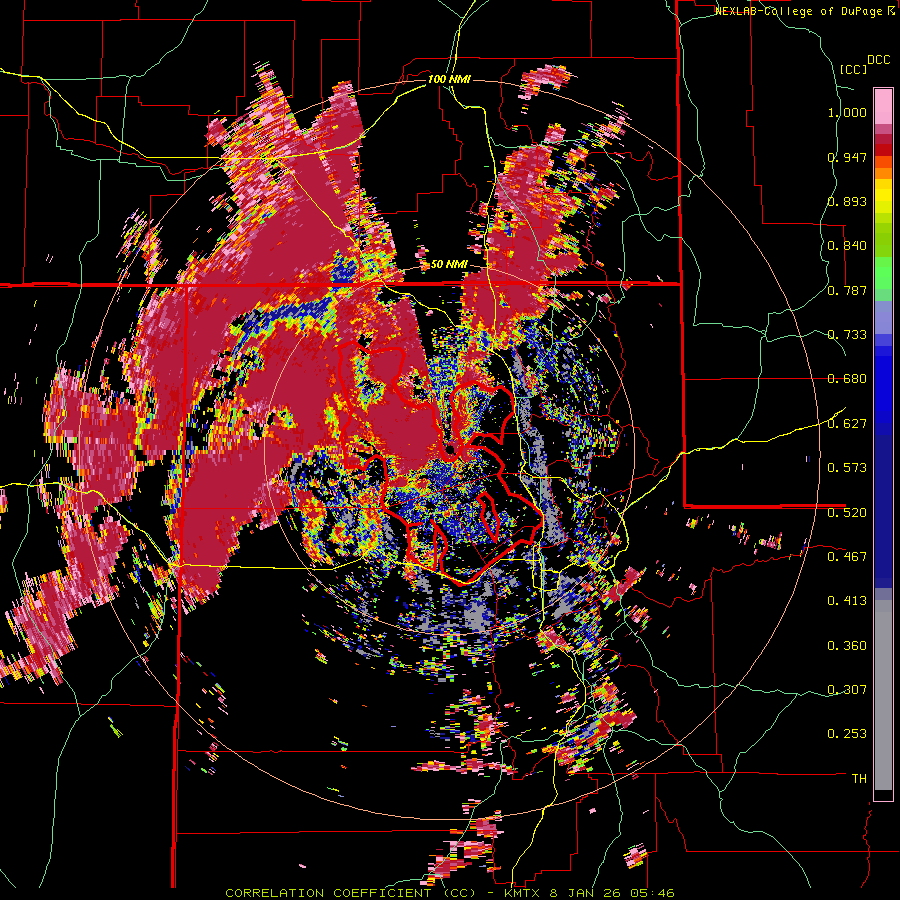
Task: Click the 0.947 legend value
Action: [847, 157]
